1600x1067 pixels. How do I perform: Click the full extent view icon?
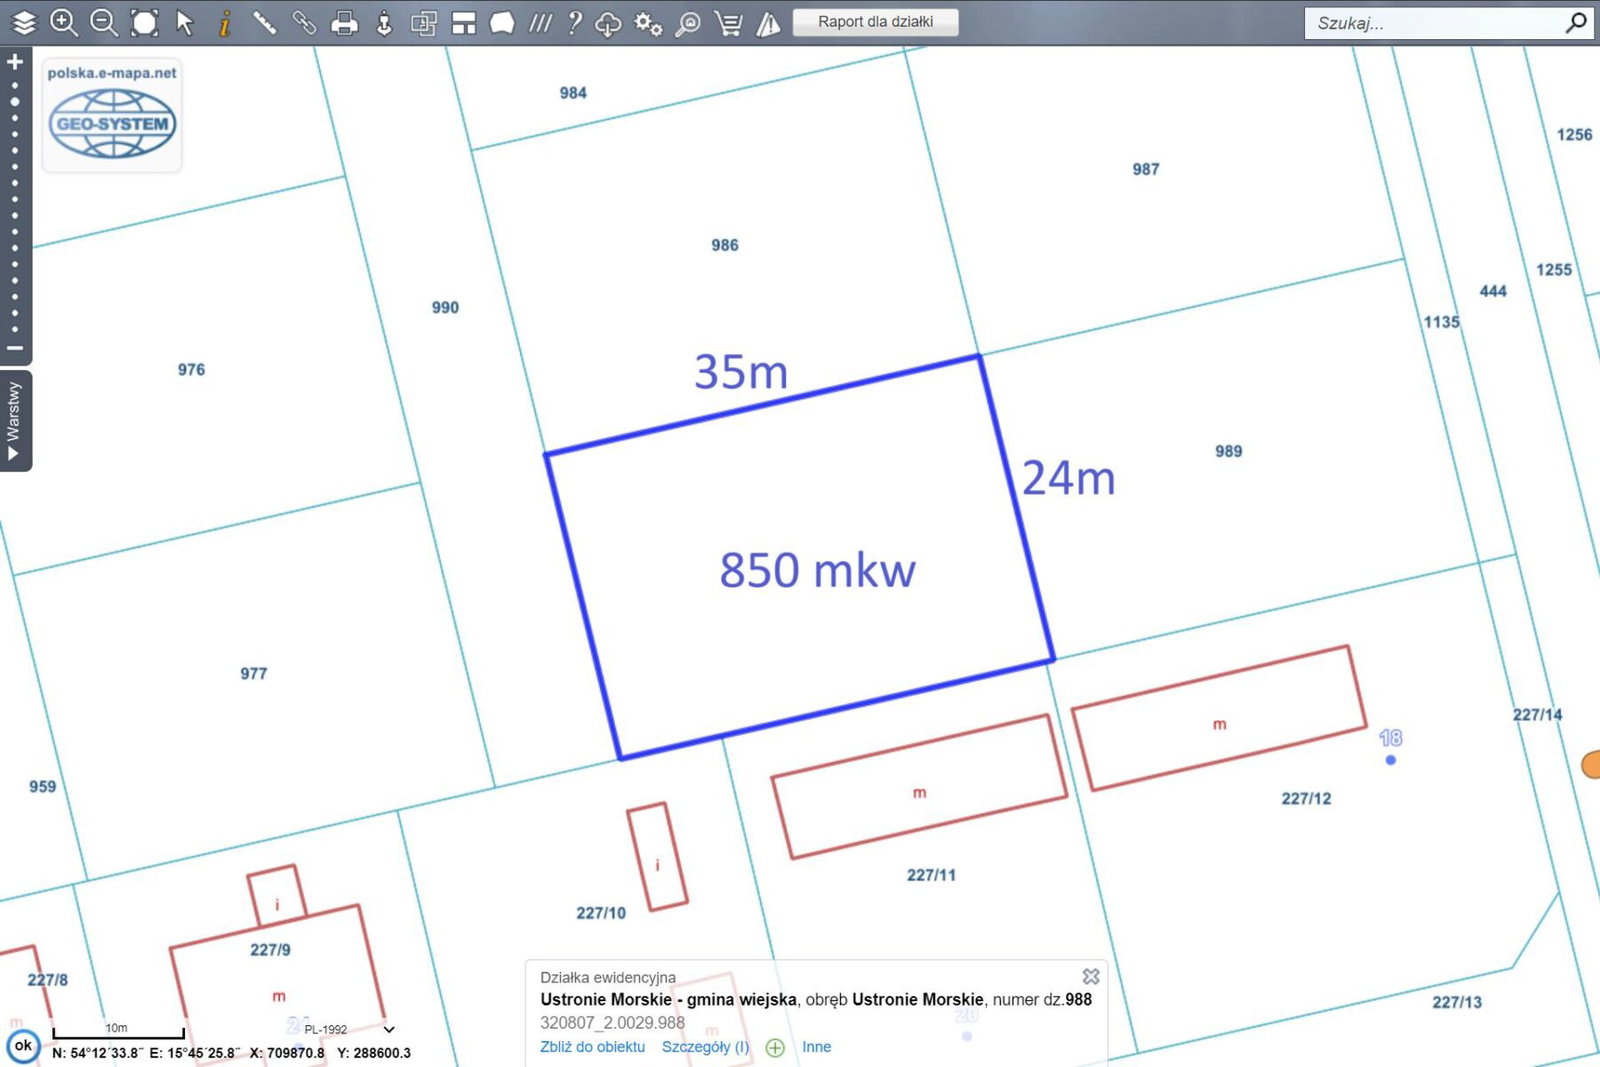tap(145, 22)
